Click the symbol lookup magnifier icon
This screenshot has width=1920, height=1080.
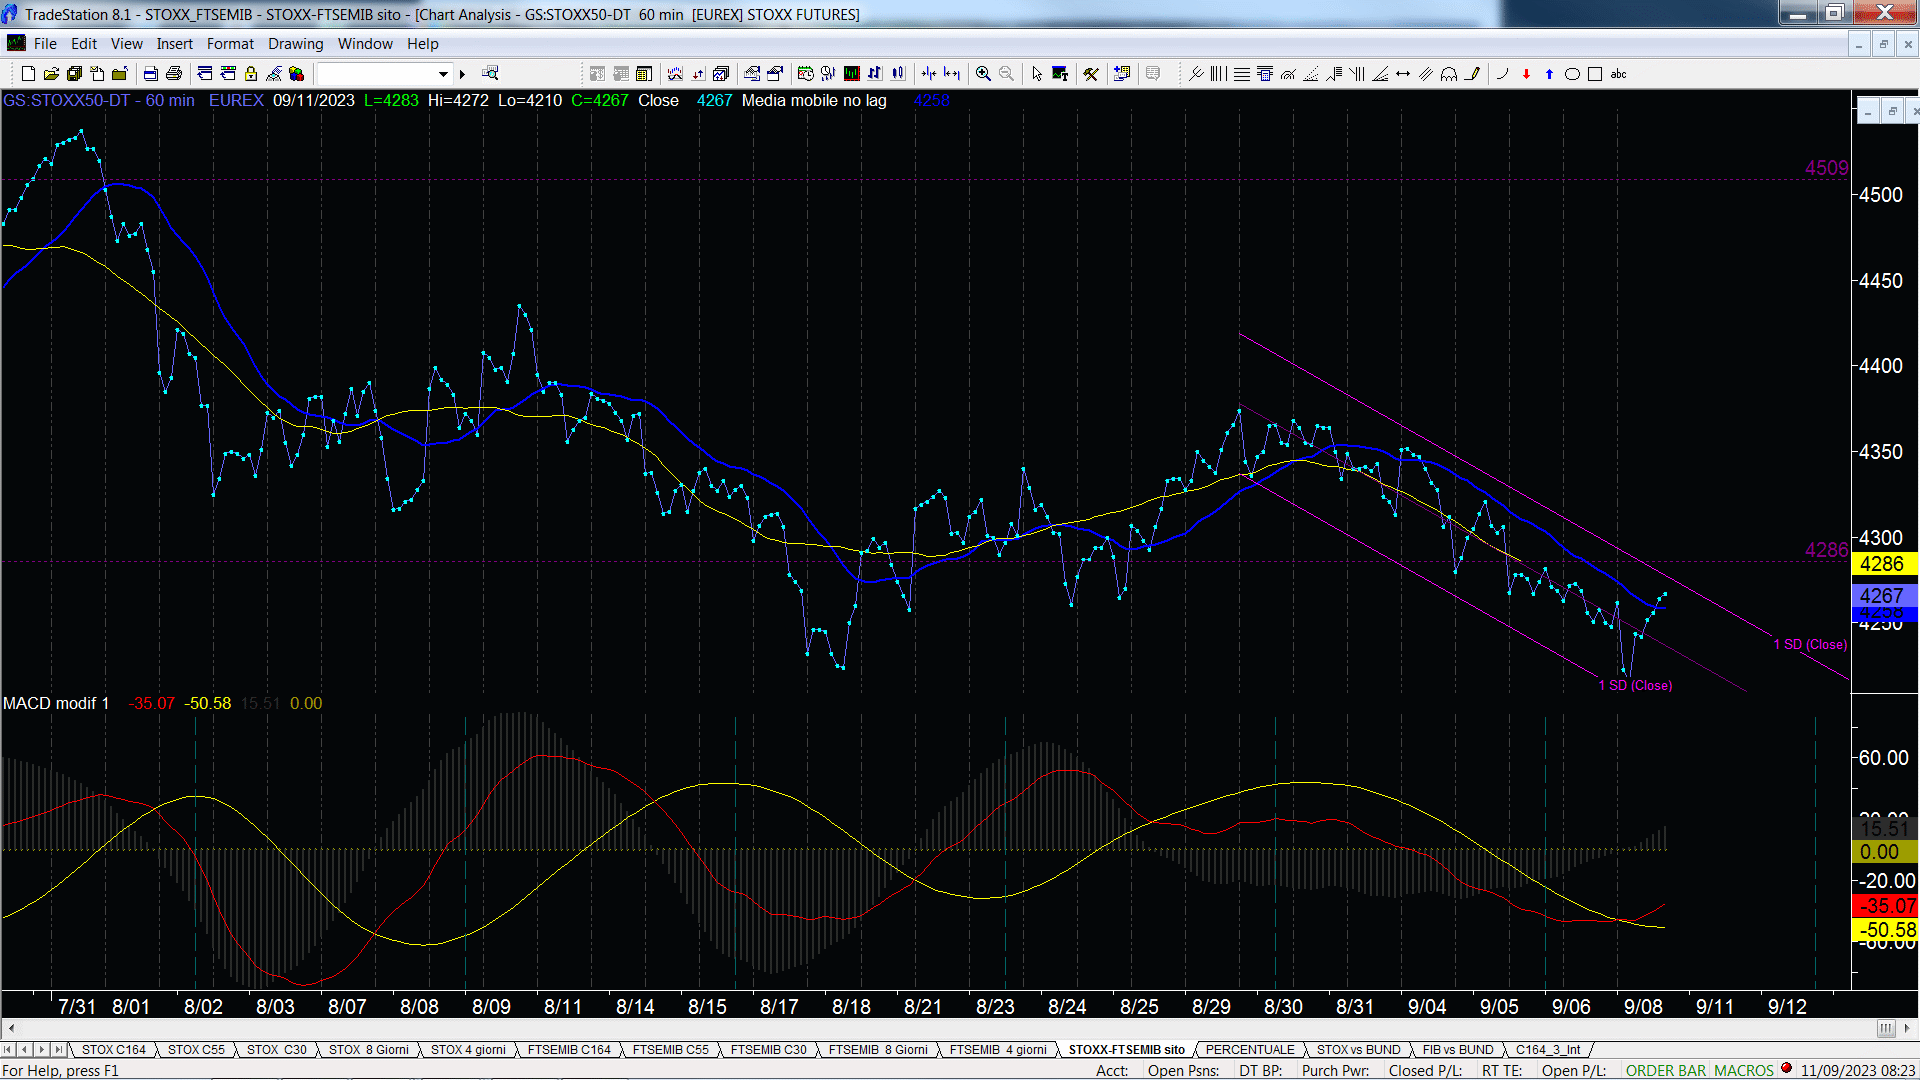(x=490, y=74)
